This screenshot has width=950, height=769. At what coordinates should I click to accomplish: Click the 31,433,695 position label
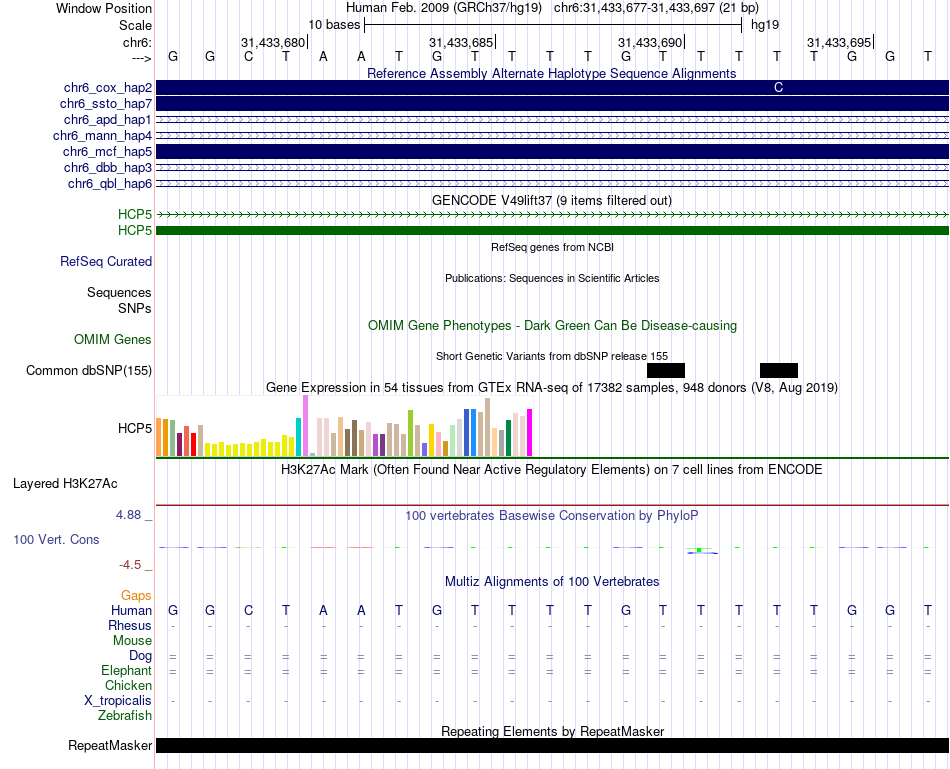[839, 42]
